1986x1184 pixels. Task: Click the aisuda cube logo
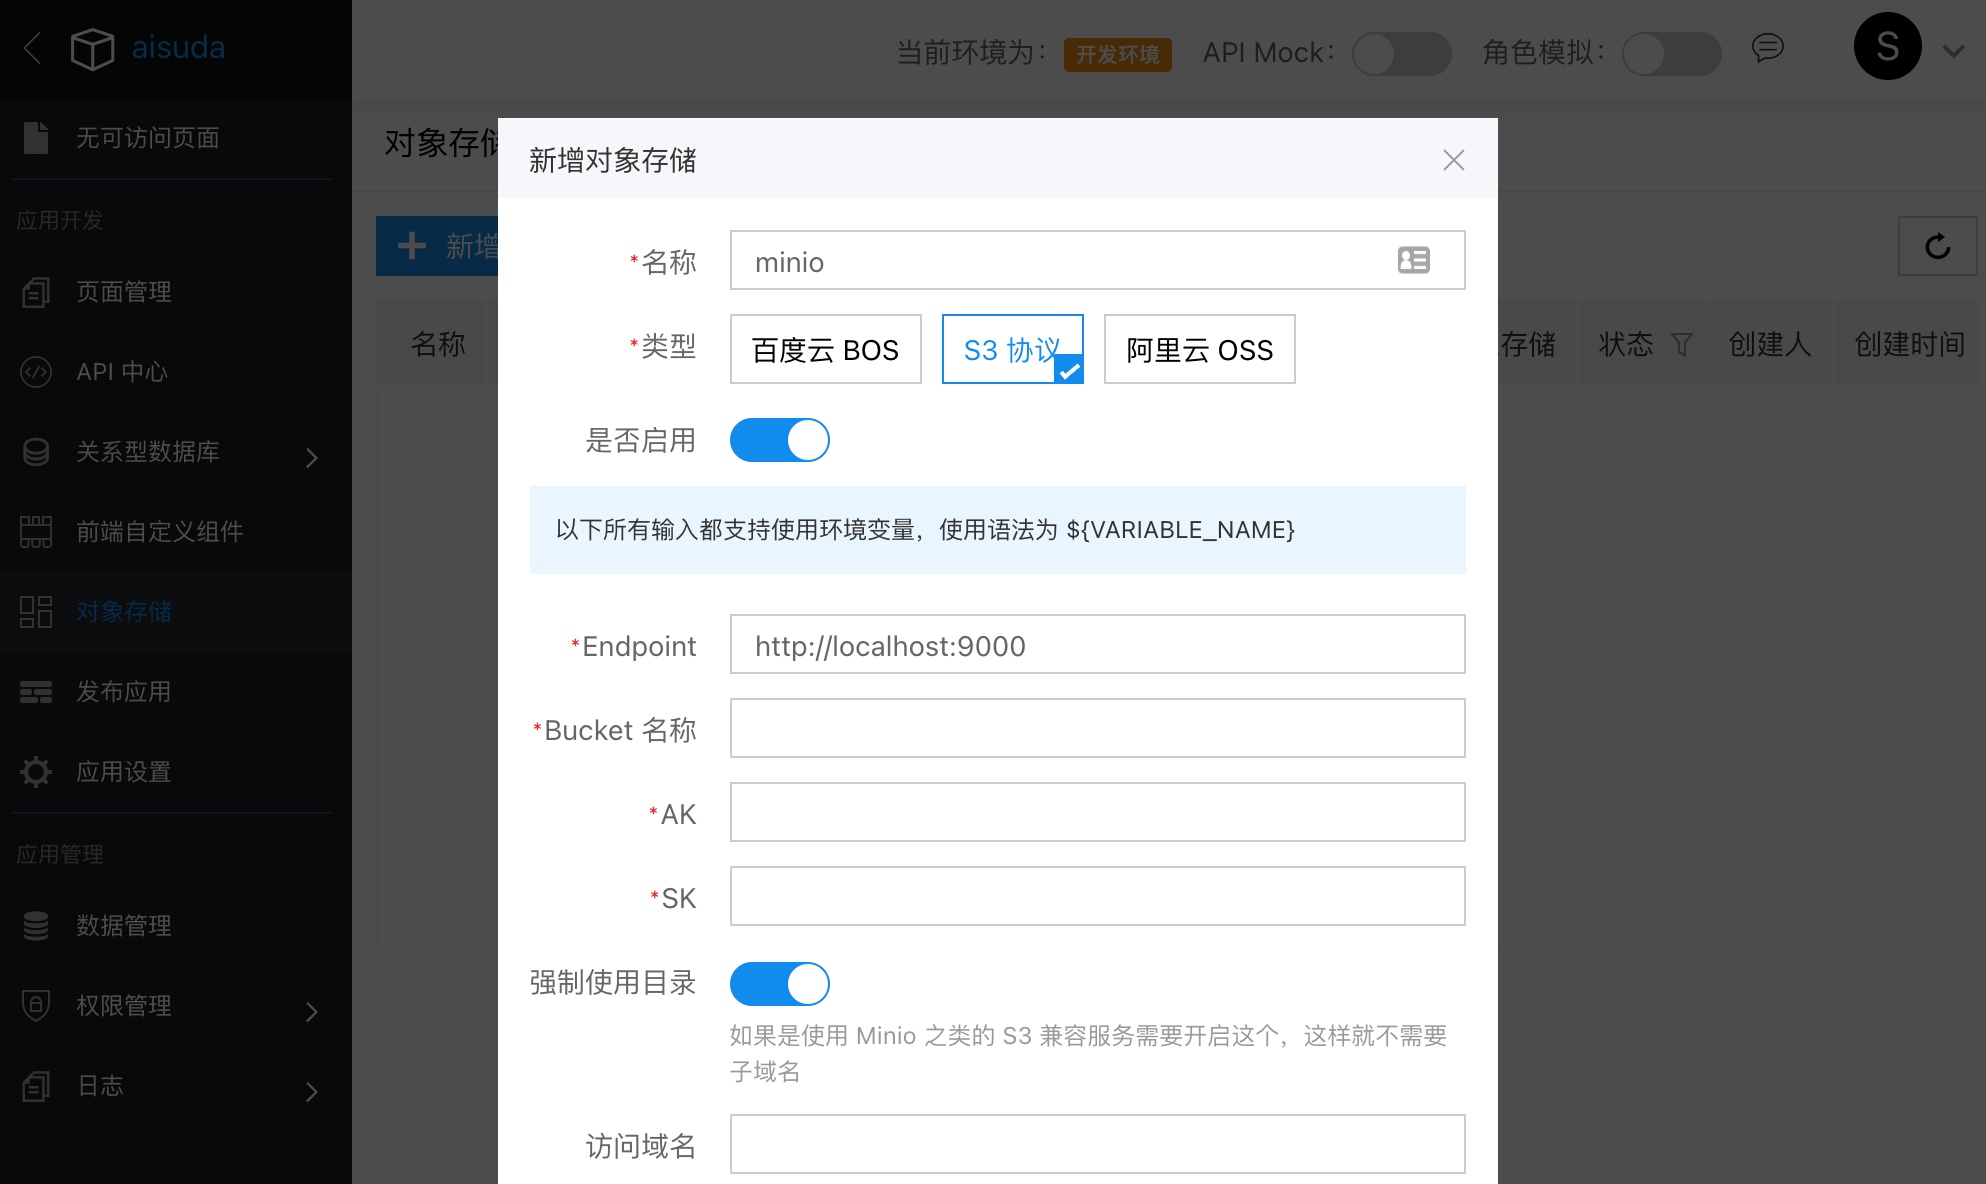(92, 48)
